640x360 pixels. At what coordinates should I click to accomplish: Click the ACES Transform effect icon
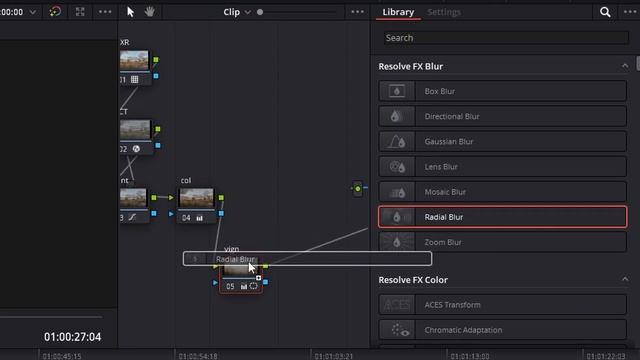coord(396,305)
